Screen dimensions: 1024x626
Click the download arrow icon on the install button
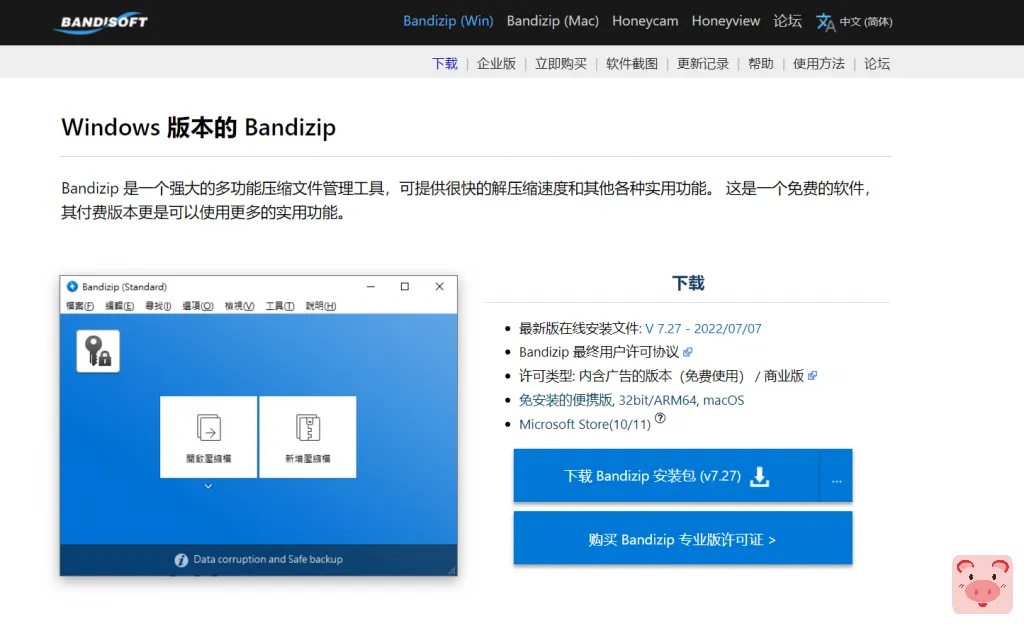click(x=759, y=477)
